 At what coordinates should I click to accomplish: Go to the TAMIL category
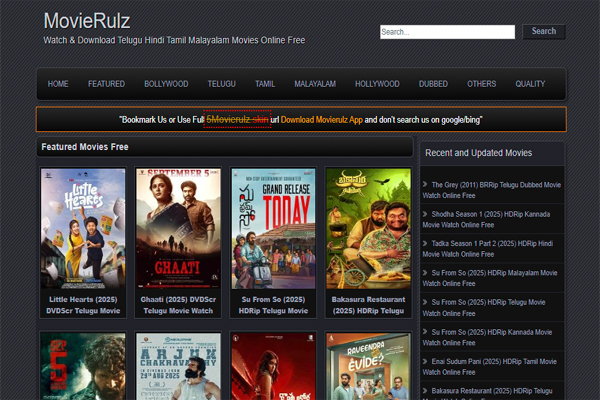[265, 84]
